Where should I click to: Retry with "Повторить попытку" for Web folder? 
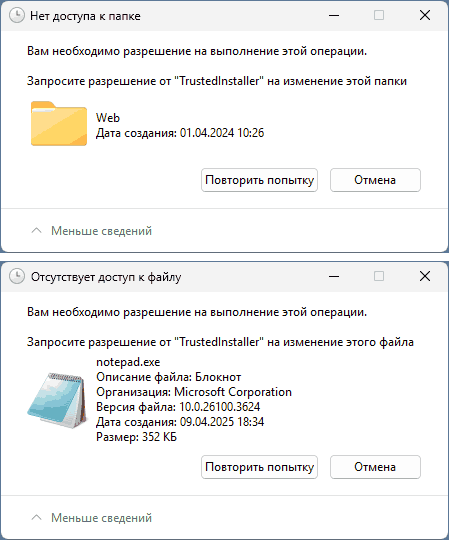pyautogui.click(x=259, y=180)
